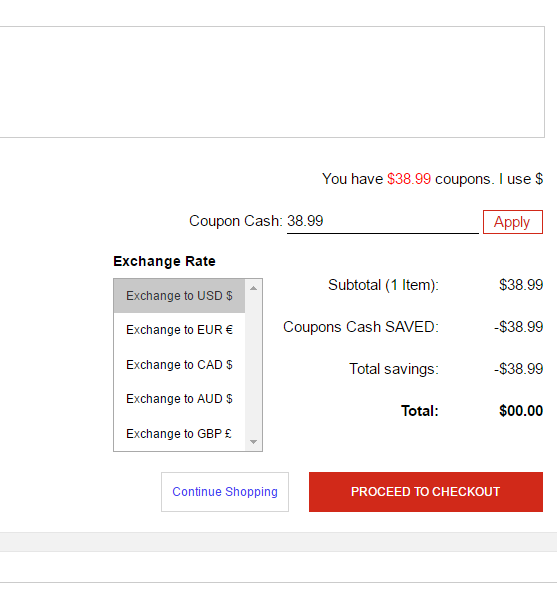Image resolution: width=557 pixels, height=595 pixels.
Task: Select Exchange to AUD $ option
Action: click(179, 399)
